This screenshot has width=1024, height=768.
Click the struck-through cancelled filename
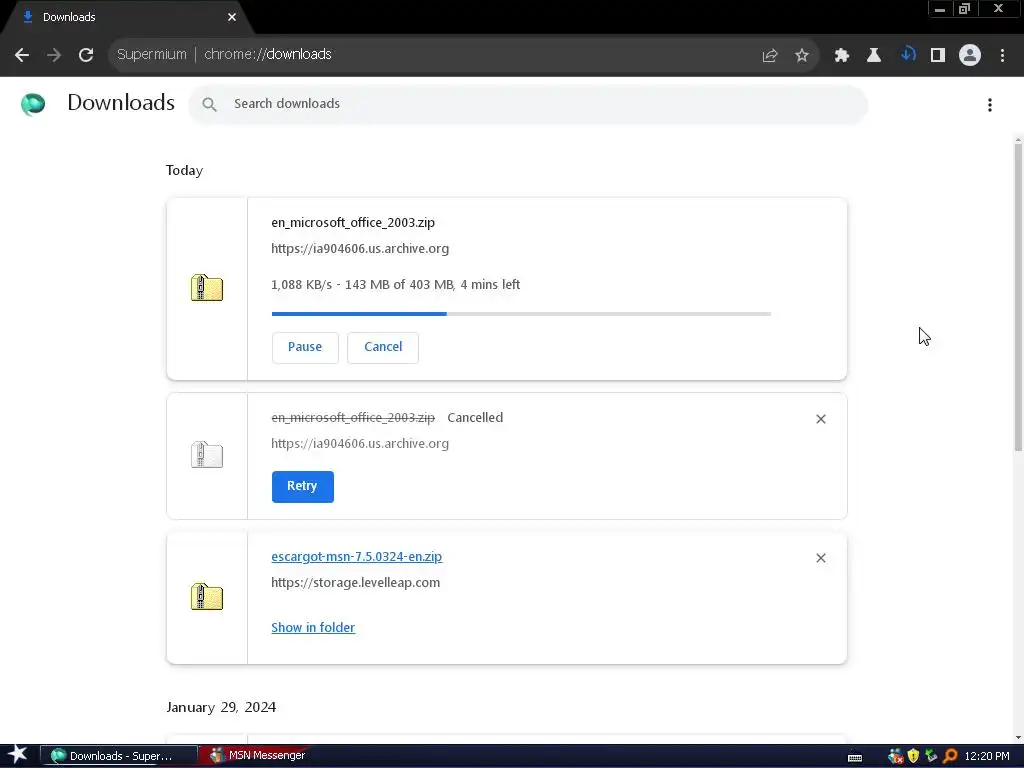point(353,418)
